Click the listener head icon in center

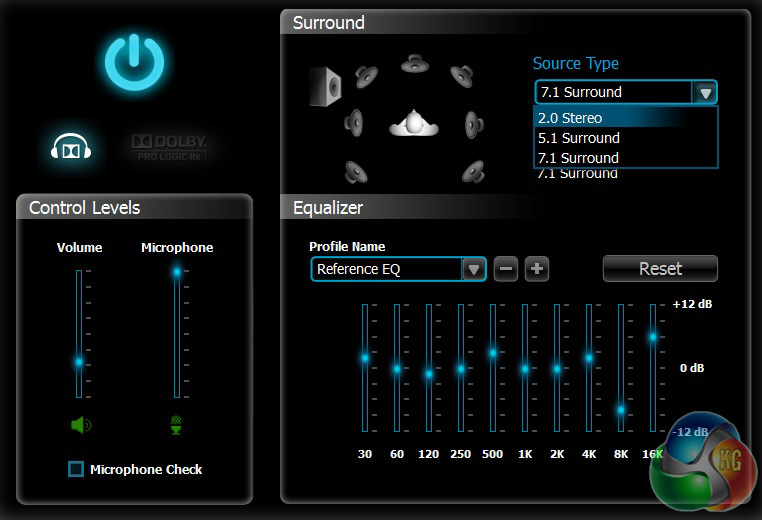tap(414, 122)
